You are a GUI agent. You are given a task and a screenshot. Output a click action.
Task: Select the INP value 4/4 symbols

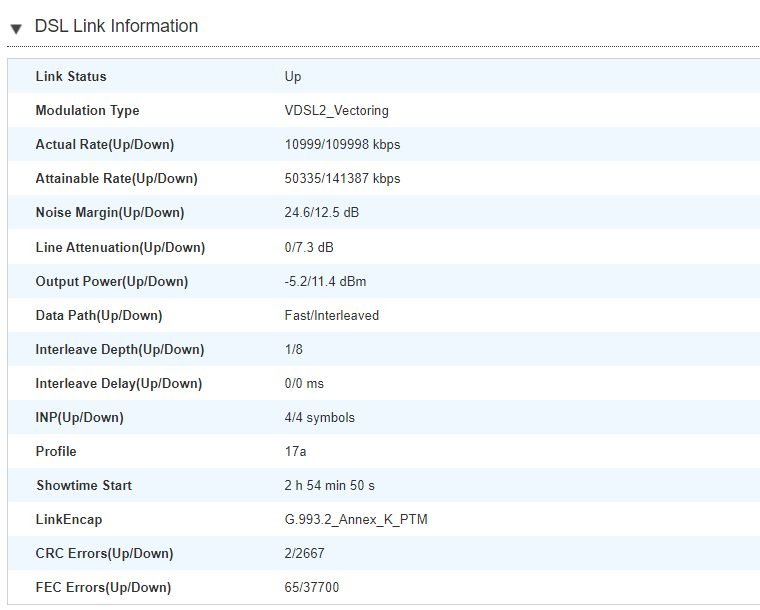point(319,418)
